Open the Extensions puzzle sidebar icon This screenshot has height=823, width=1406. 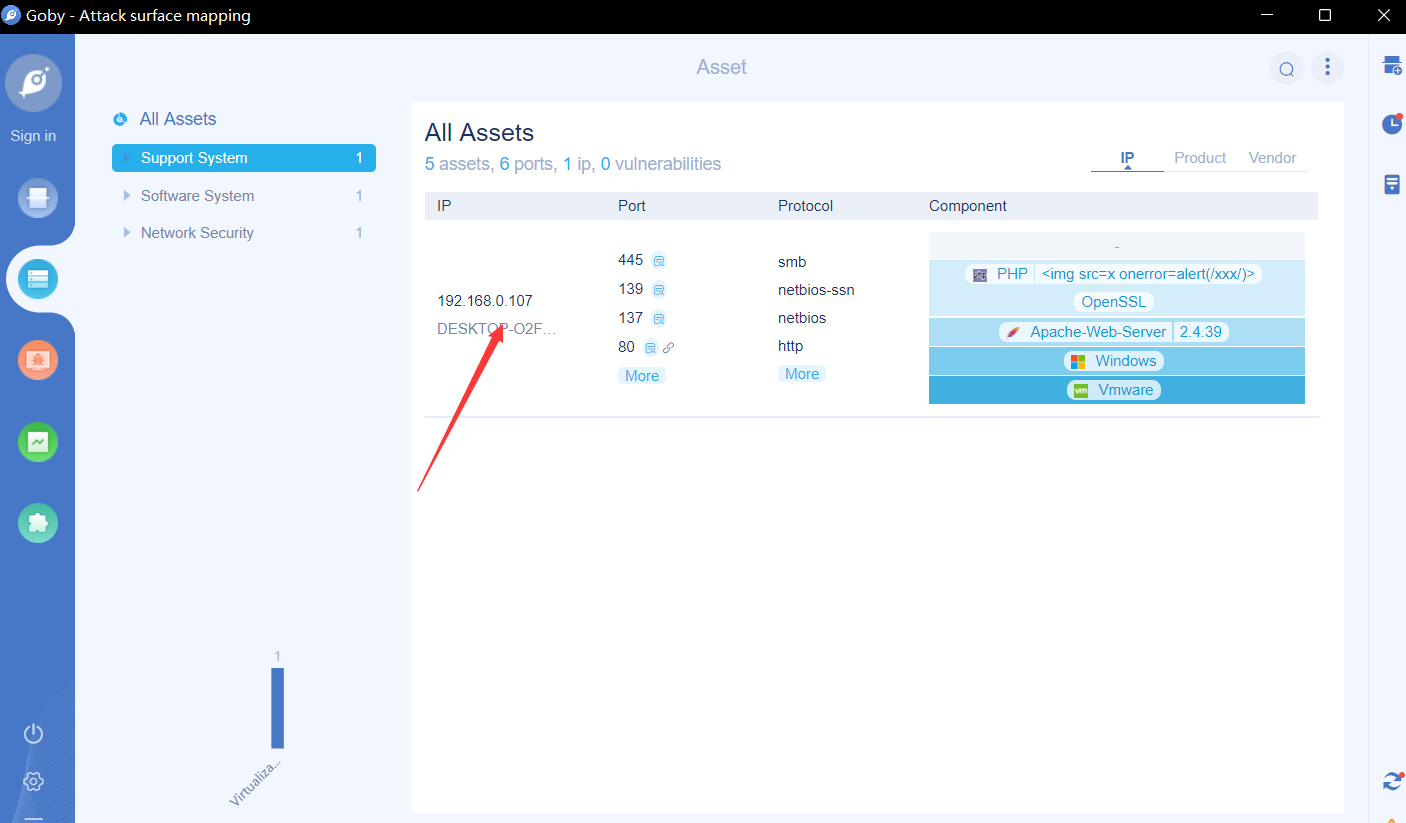click(37, 523)
